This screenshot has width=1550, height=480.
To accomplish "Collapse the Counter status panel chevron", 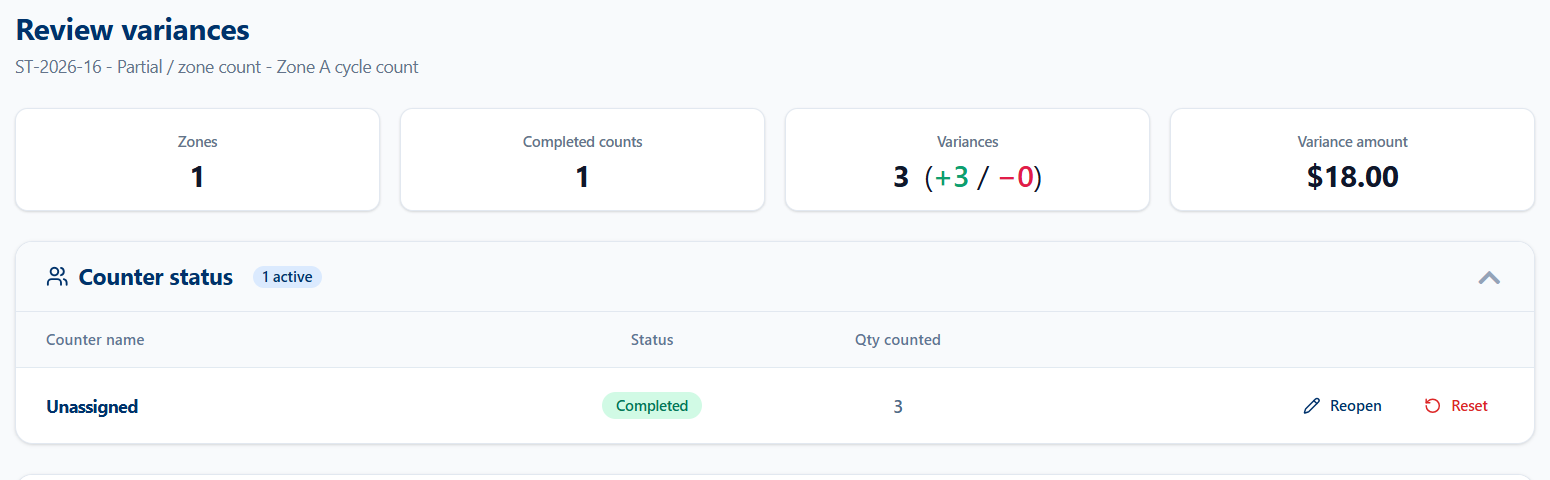I will [x=1489, y=277].
